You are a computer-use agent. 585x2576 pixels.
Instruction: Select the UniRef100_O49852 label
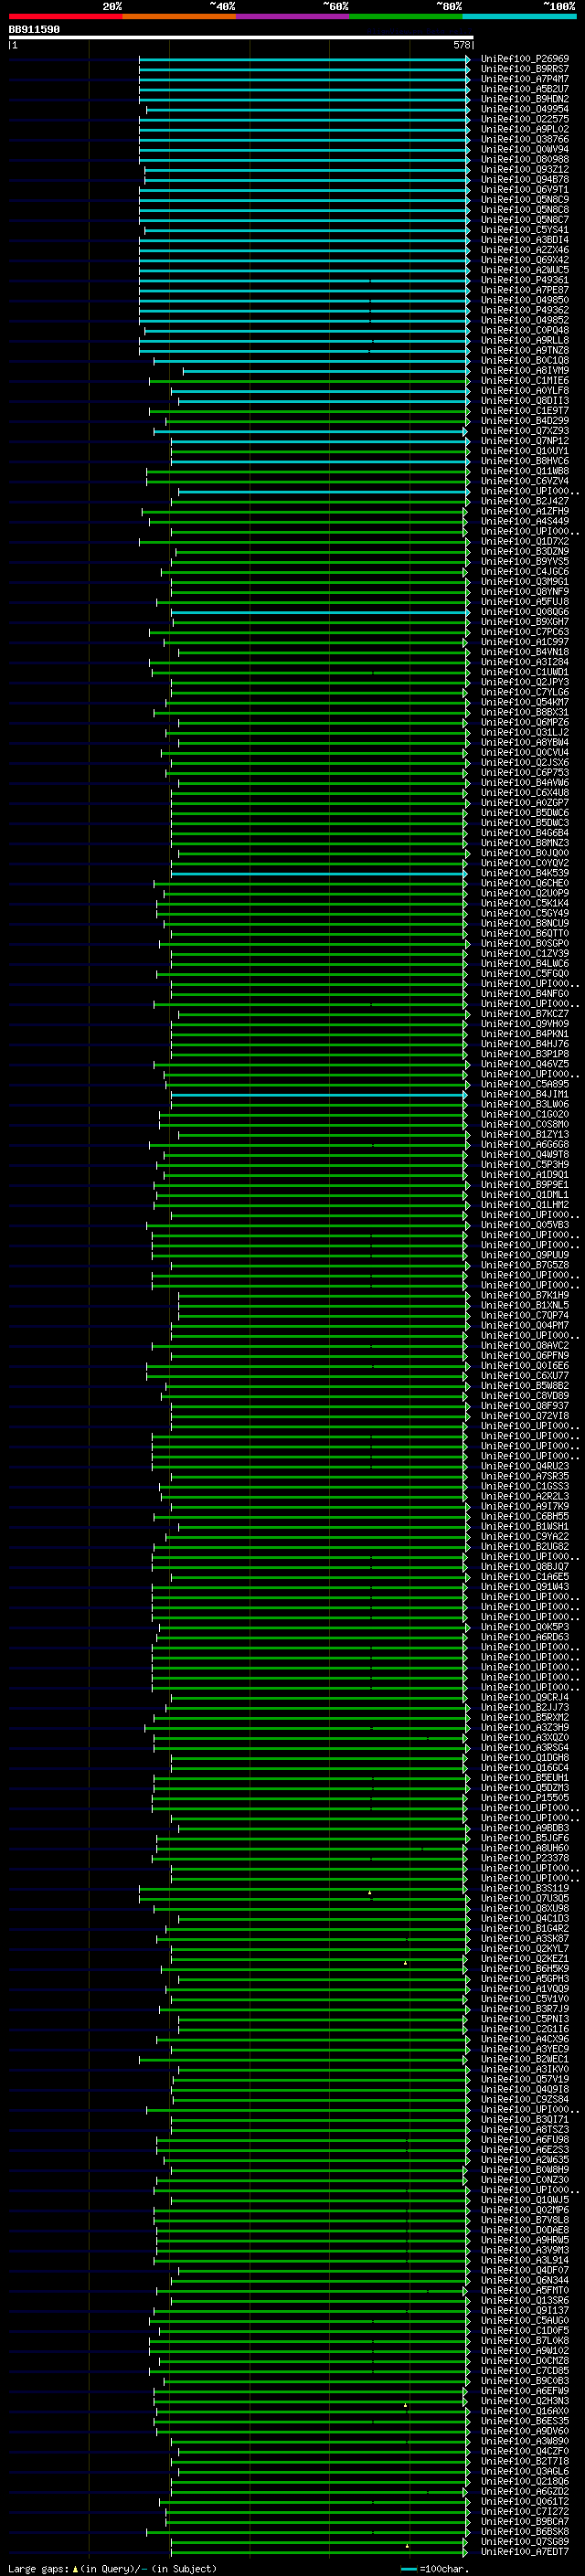pos(525,320)
